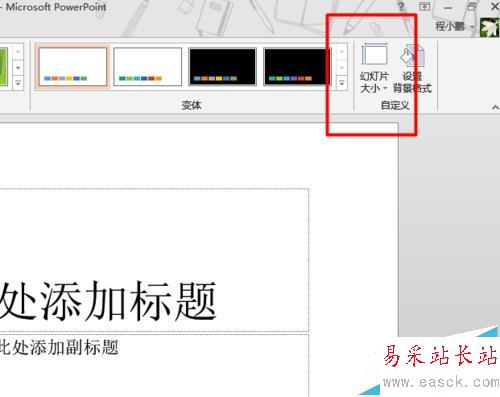Go to next row in themes gallery

click(18, 68)
